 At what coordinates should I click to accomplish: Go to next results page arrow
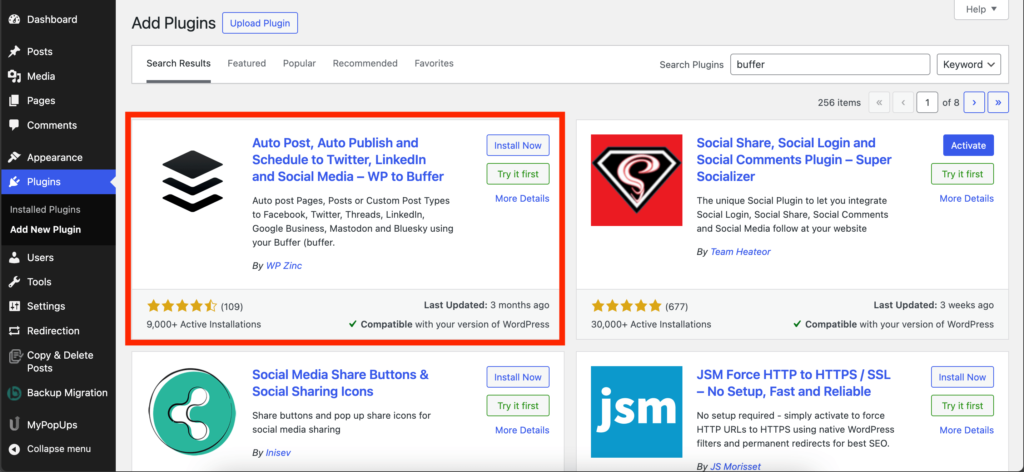click(x=973, y=102)
